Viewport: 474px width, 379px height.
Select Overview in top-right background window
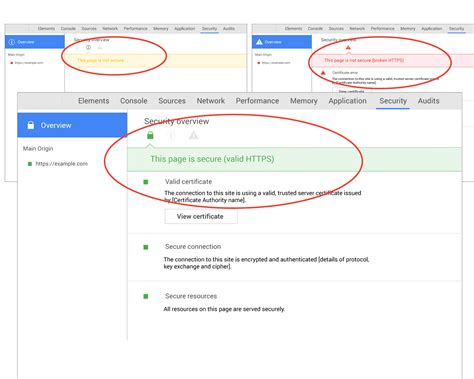pos(282,42)
